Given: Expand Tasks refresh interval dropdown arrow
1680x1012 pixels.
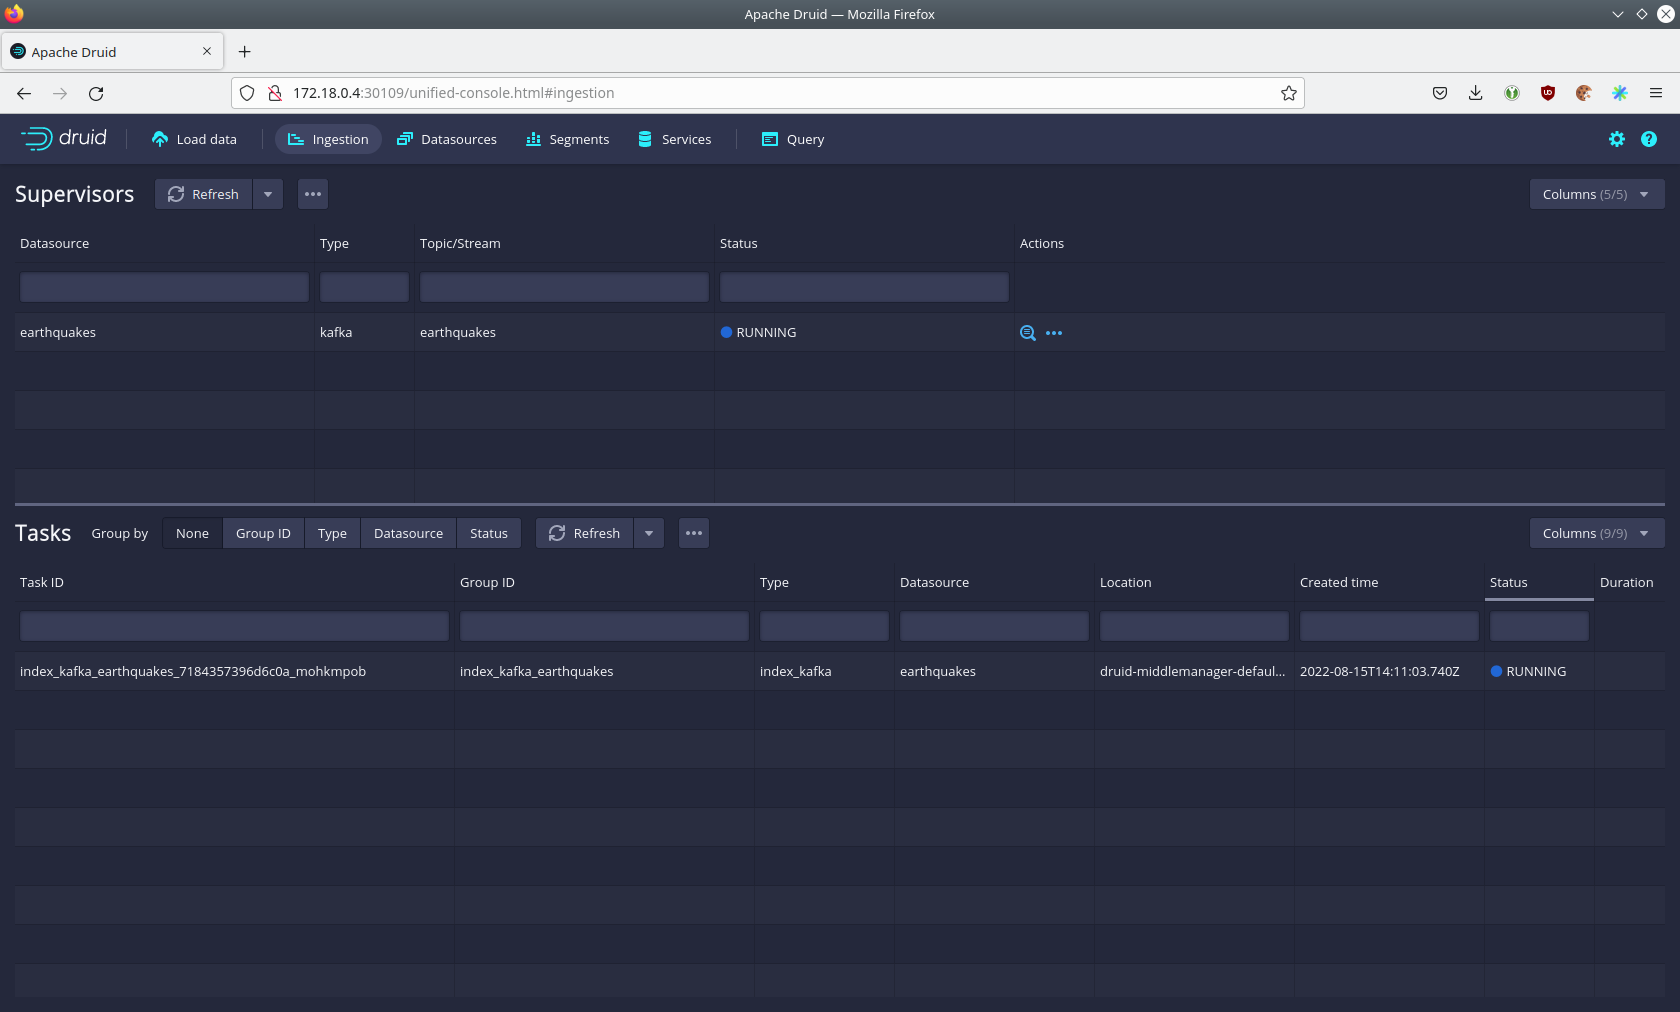Looking at the screenshot, I should pos(649,533).
